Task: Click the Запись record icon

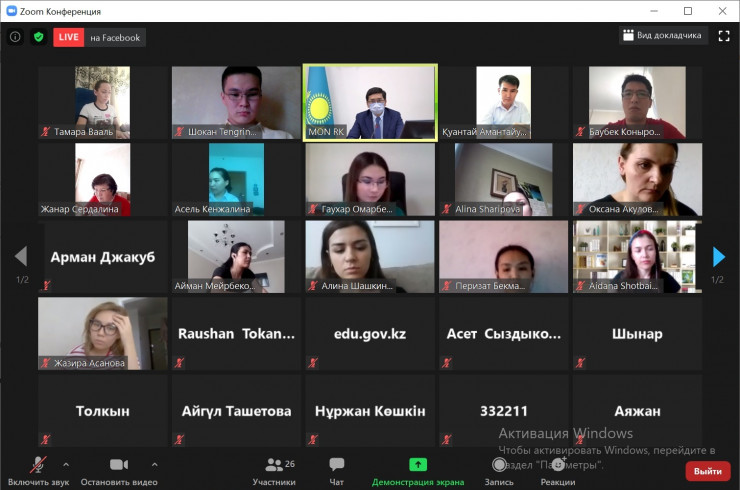Action: coord(499,470)
